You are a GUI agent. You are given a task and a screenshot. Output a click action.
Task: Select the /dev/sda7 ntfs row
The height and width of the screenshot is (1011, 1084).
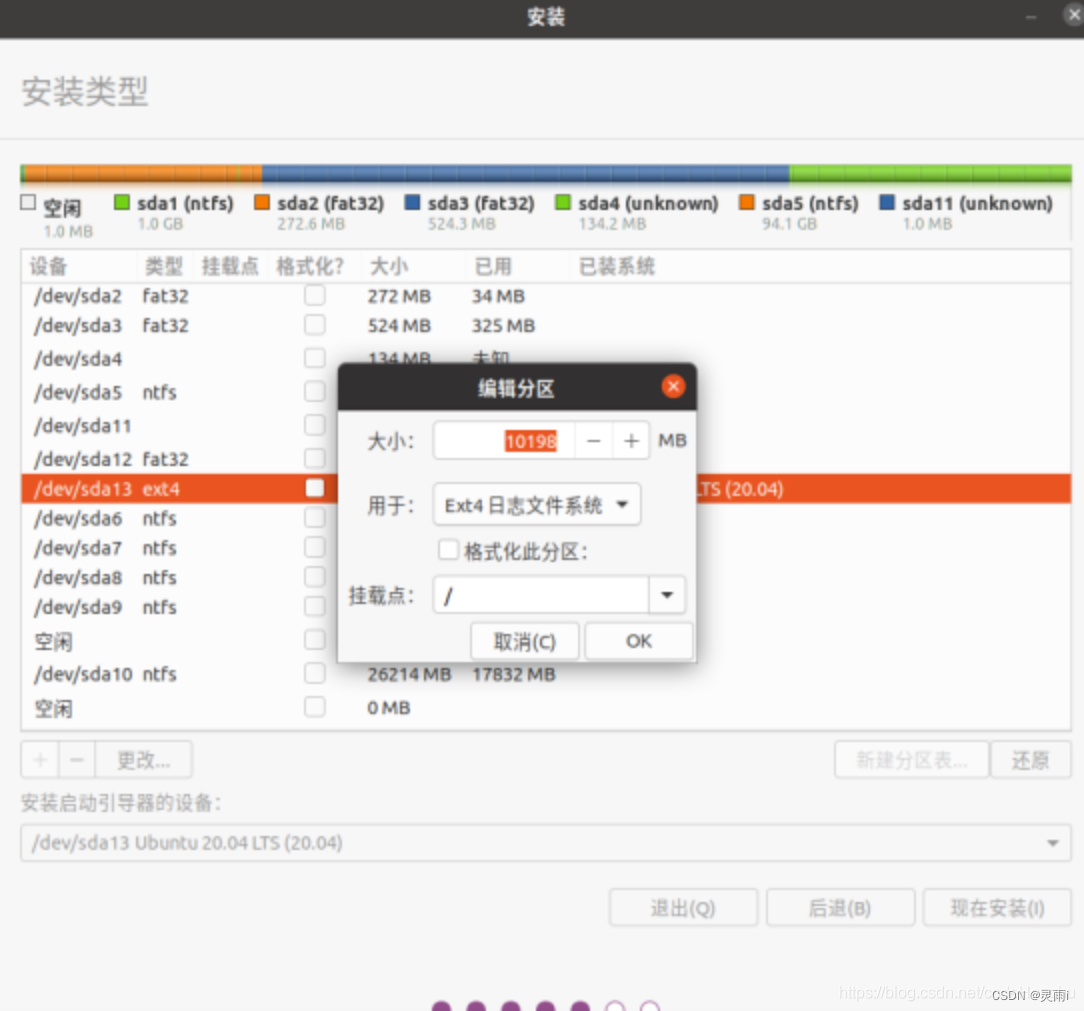(180, 548)
